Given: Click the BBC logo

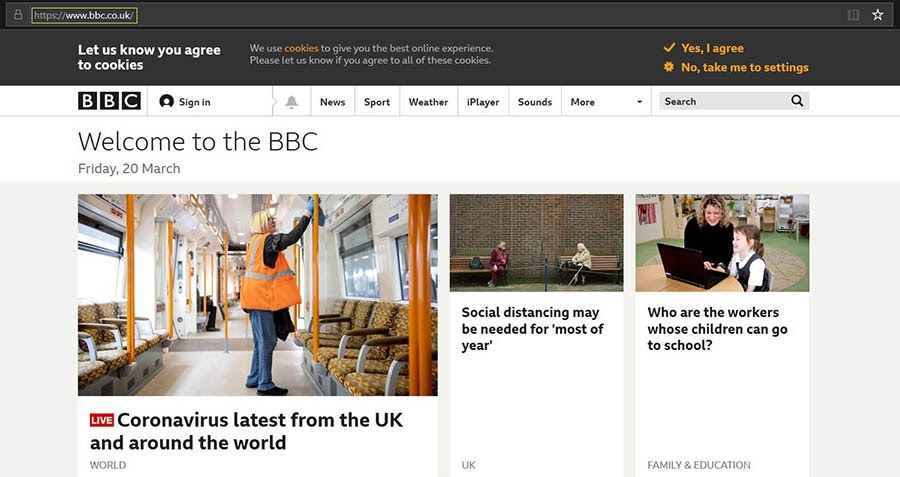Looking at the screenshot, I should click(x=109, y=101).
